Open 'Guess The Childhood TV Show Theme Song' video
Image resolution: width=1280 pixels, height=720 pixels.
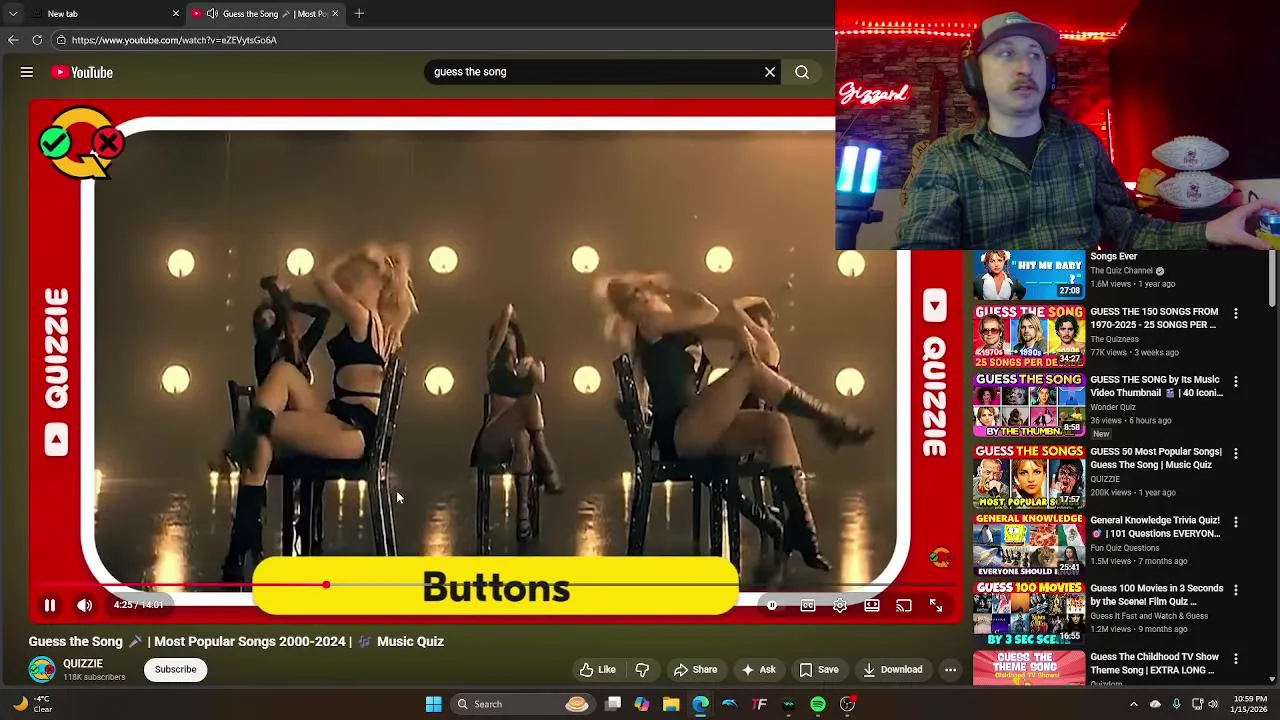click(x=1154, y=664)
